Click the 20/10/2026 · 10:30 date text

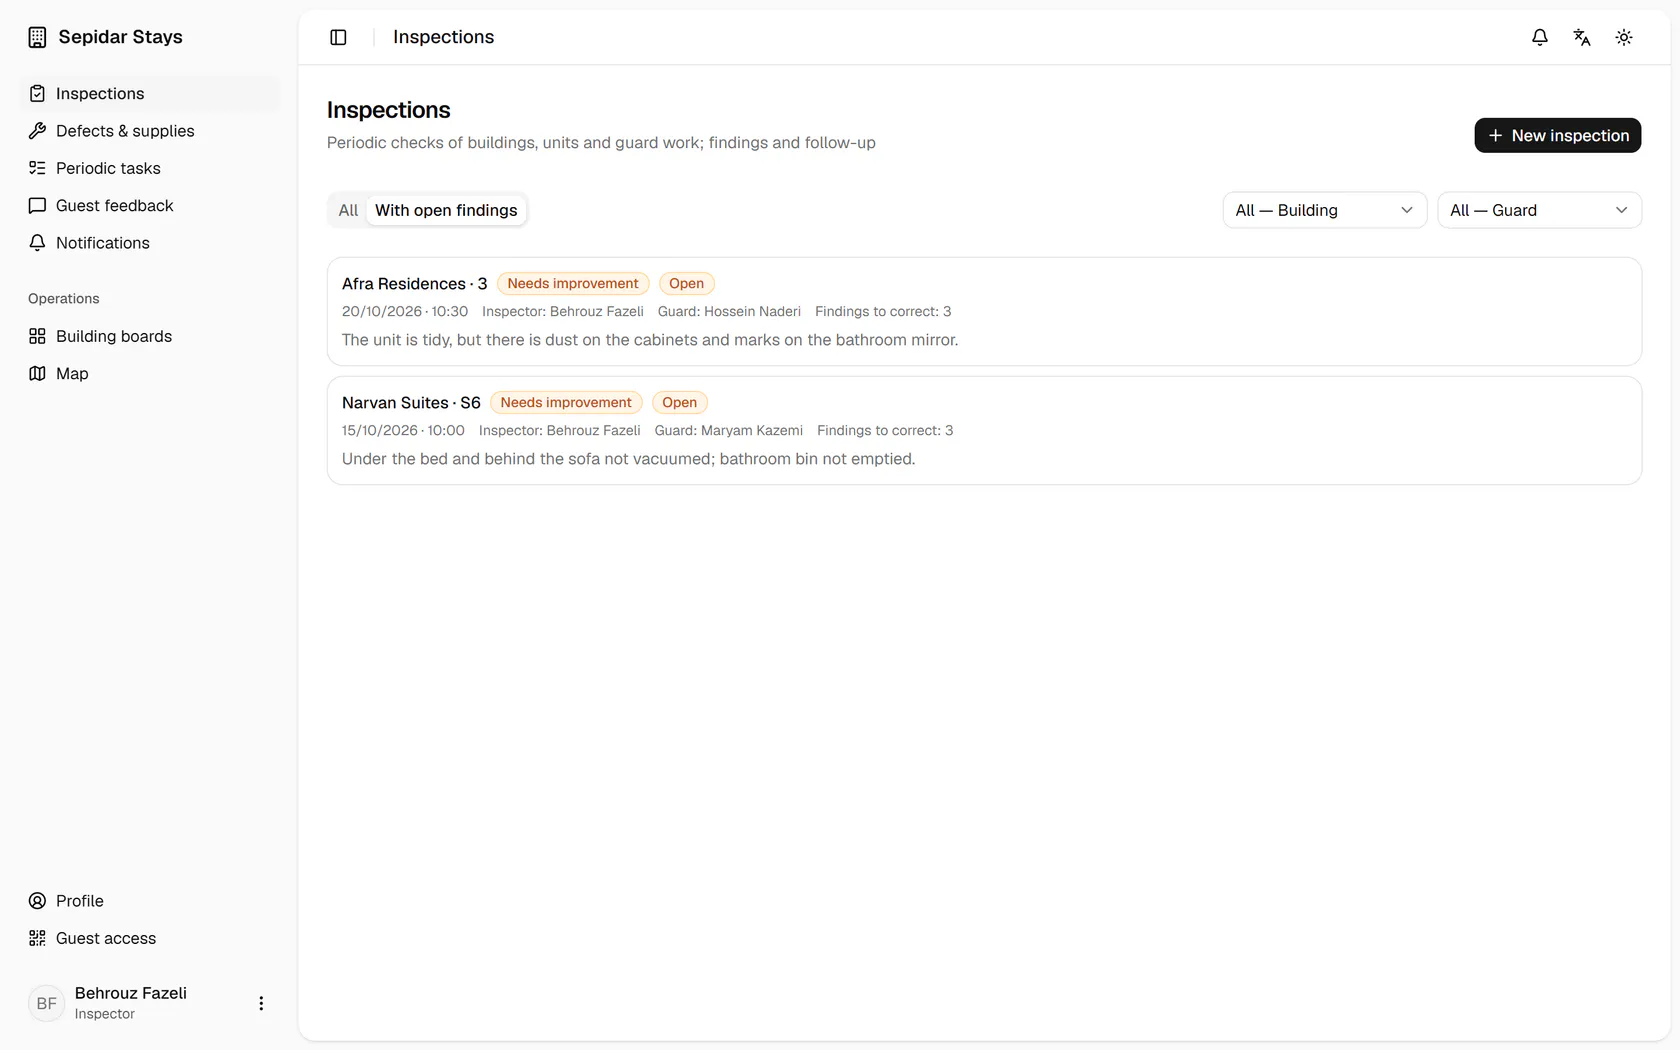click(x=405, y=311)
